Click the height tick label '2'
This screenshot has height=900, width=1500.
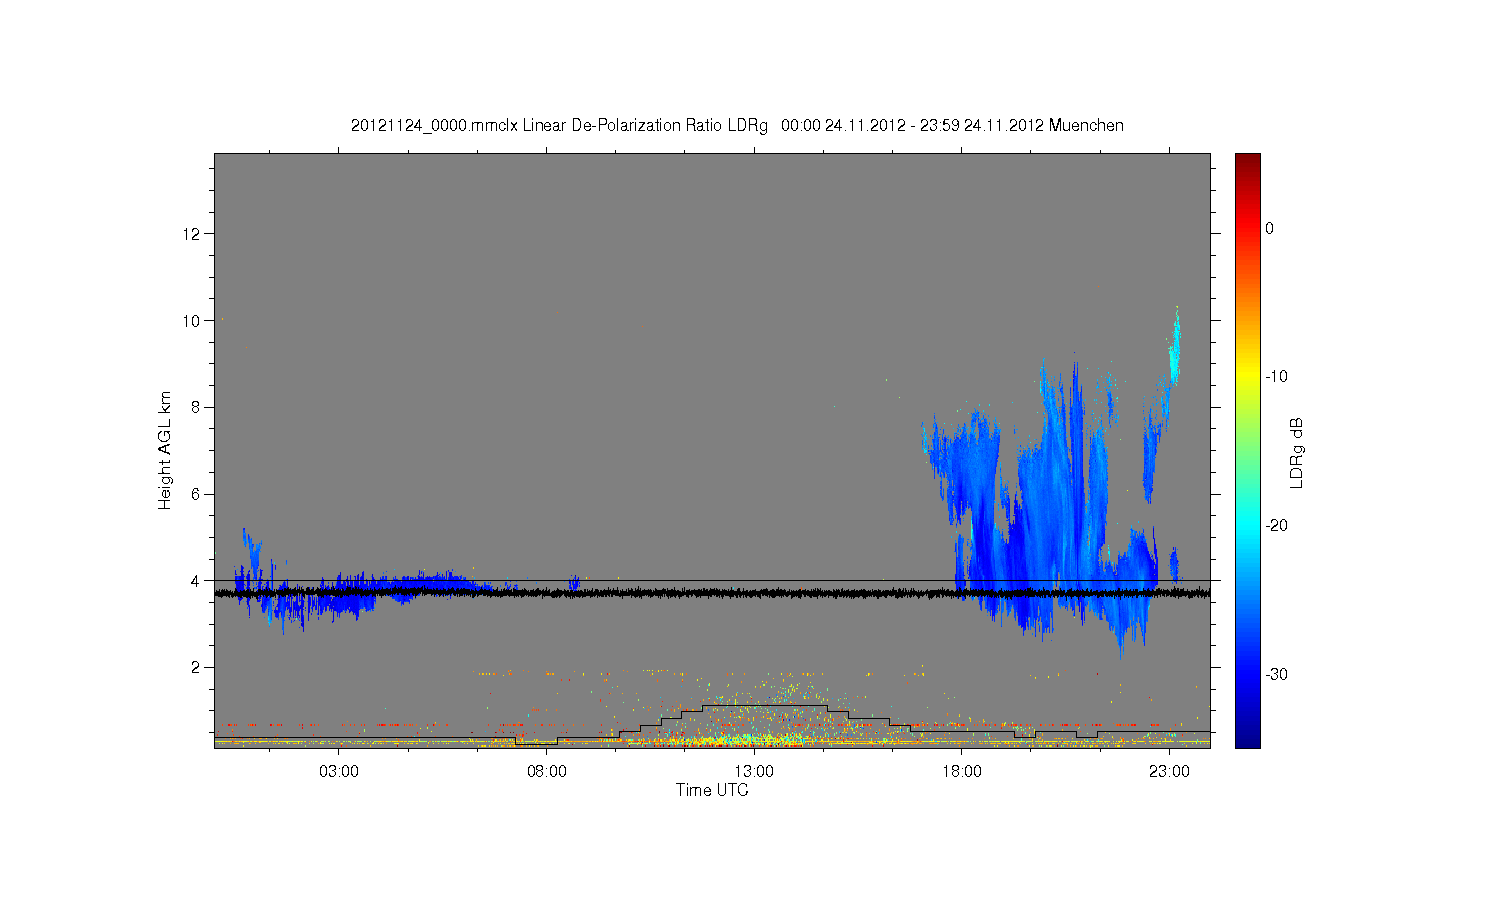coord(196,667)
